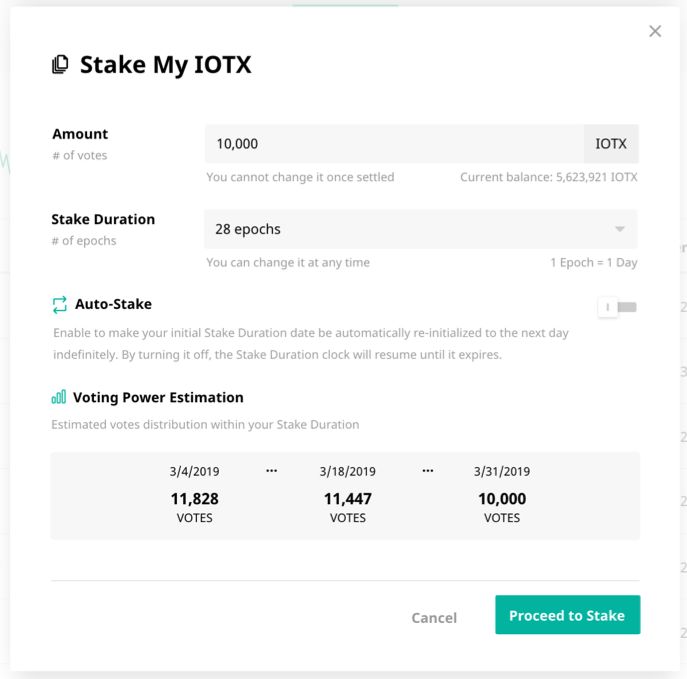Select the 3/18/2019 votes estimate of 11,447
Viewport: 687px width, 679px height.
348,499
